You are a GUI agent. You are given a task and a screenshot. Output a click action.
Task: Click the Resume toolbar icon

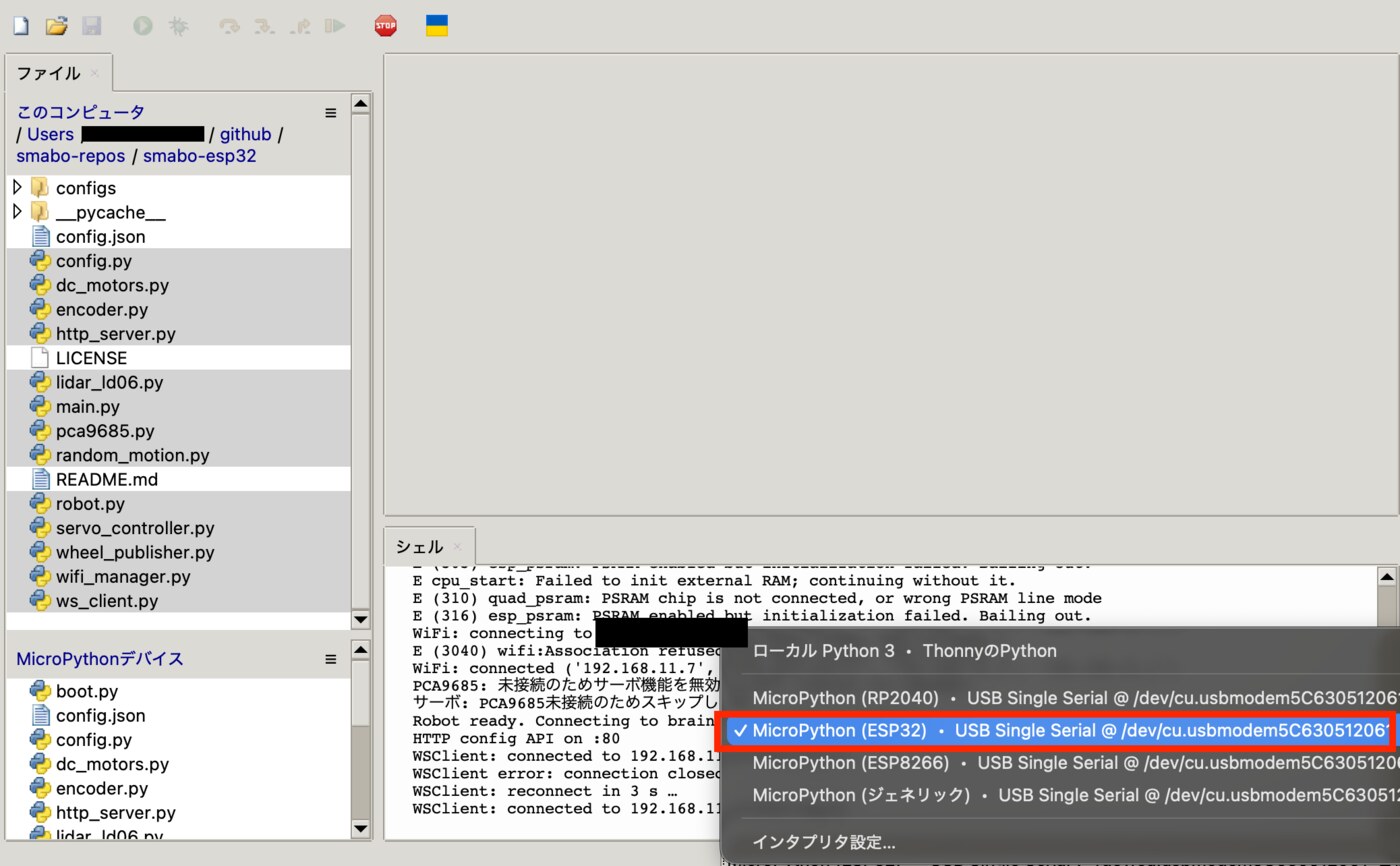[335, 26]
